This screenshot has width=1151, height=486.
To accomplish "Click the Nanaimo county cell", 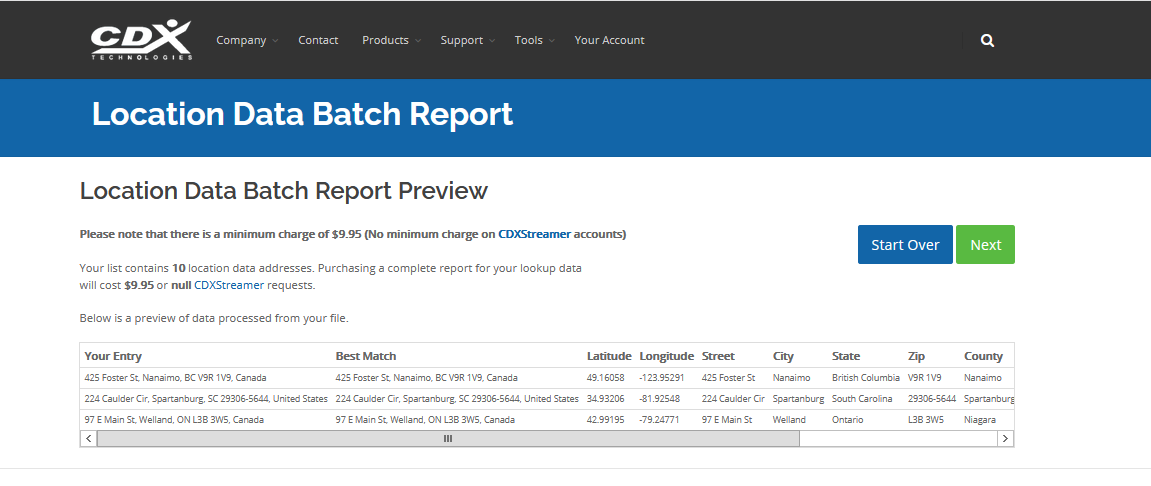I will (982, 378).
